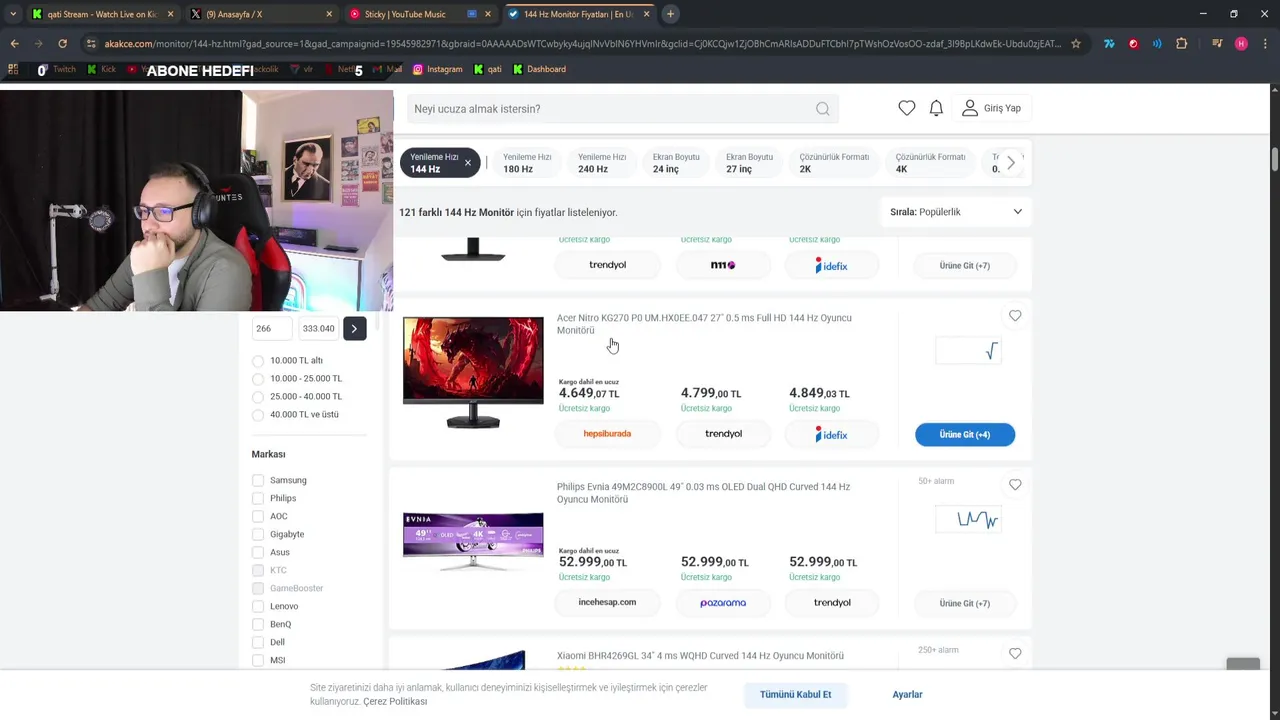Check the Dell brand filter
Viewport: 1280px width, 720px height.
tap(258, 642)
